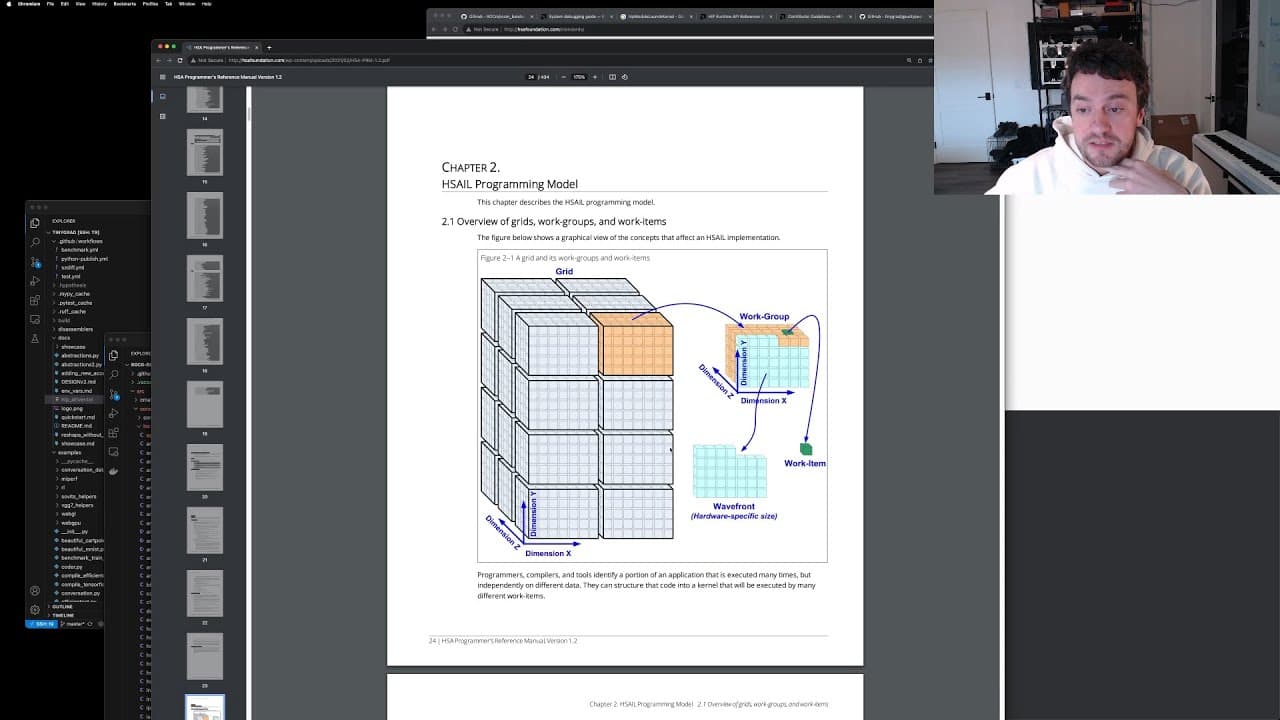Select page 20 thumbnail in PDF sidebar

coord(205,467)
